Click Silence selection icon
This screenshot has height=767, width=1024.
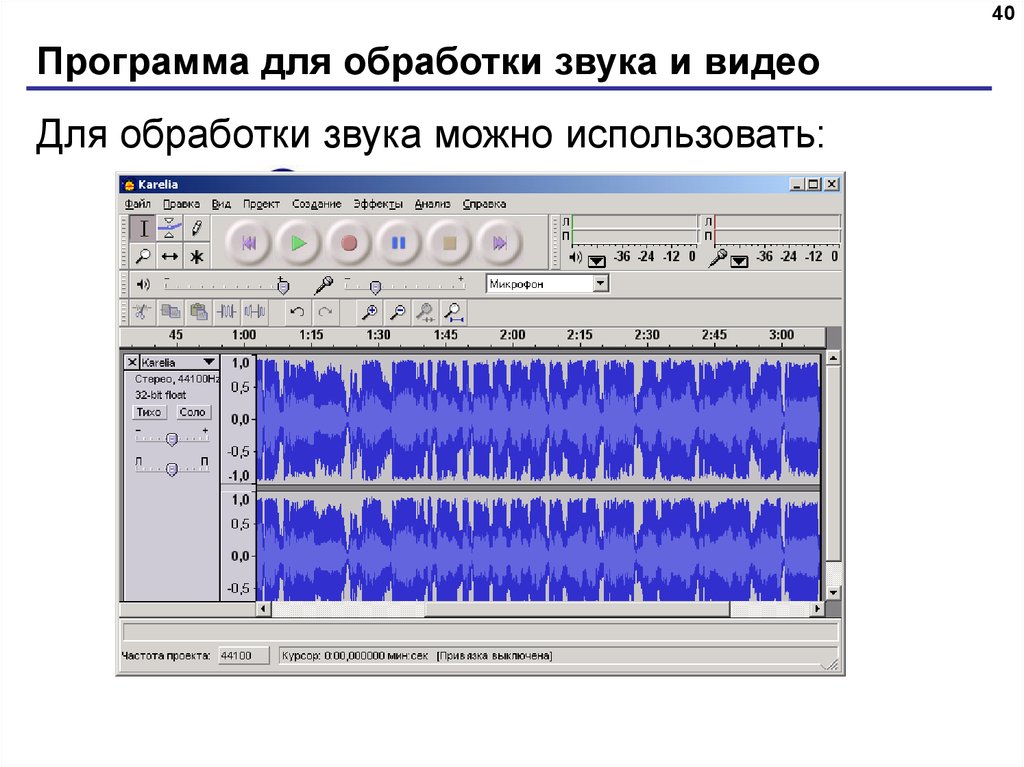[x=255, y=312]
